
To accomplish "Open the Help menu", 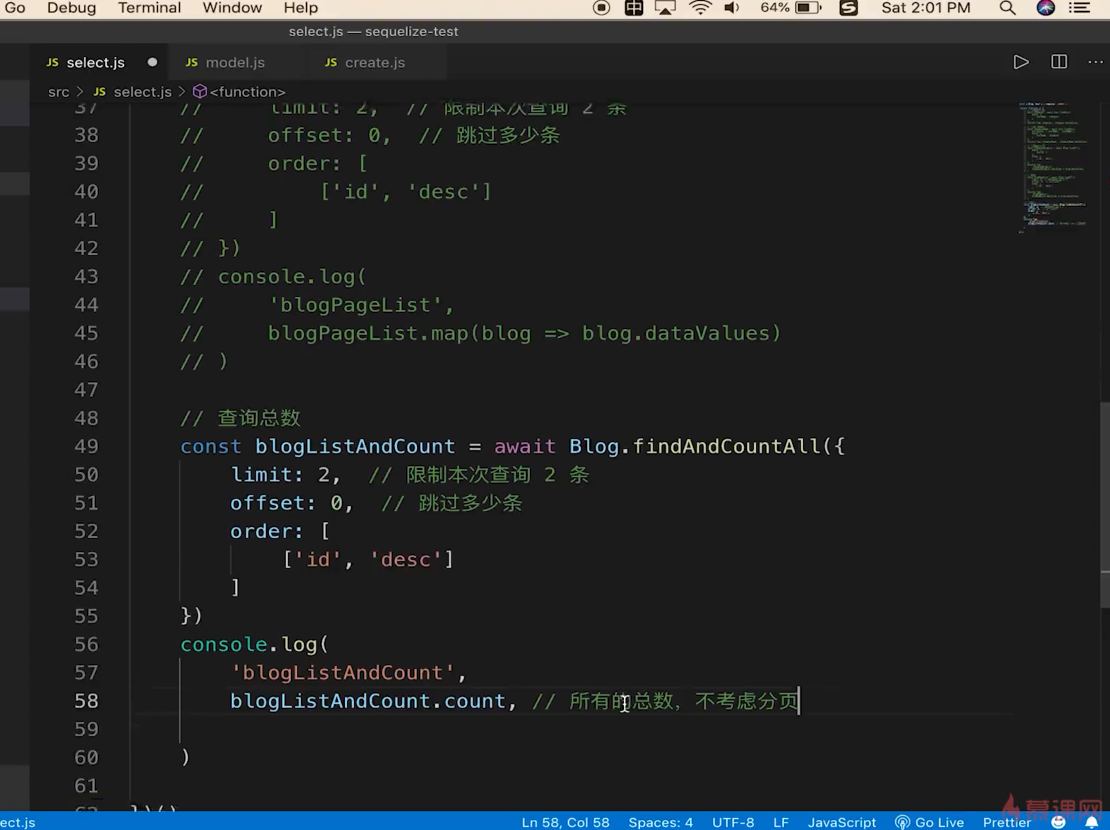I will click(301, 8).
